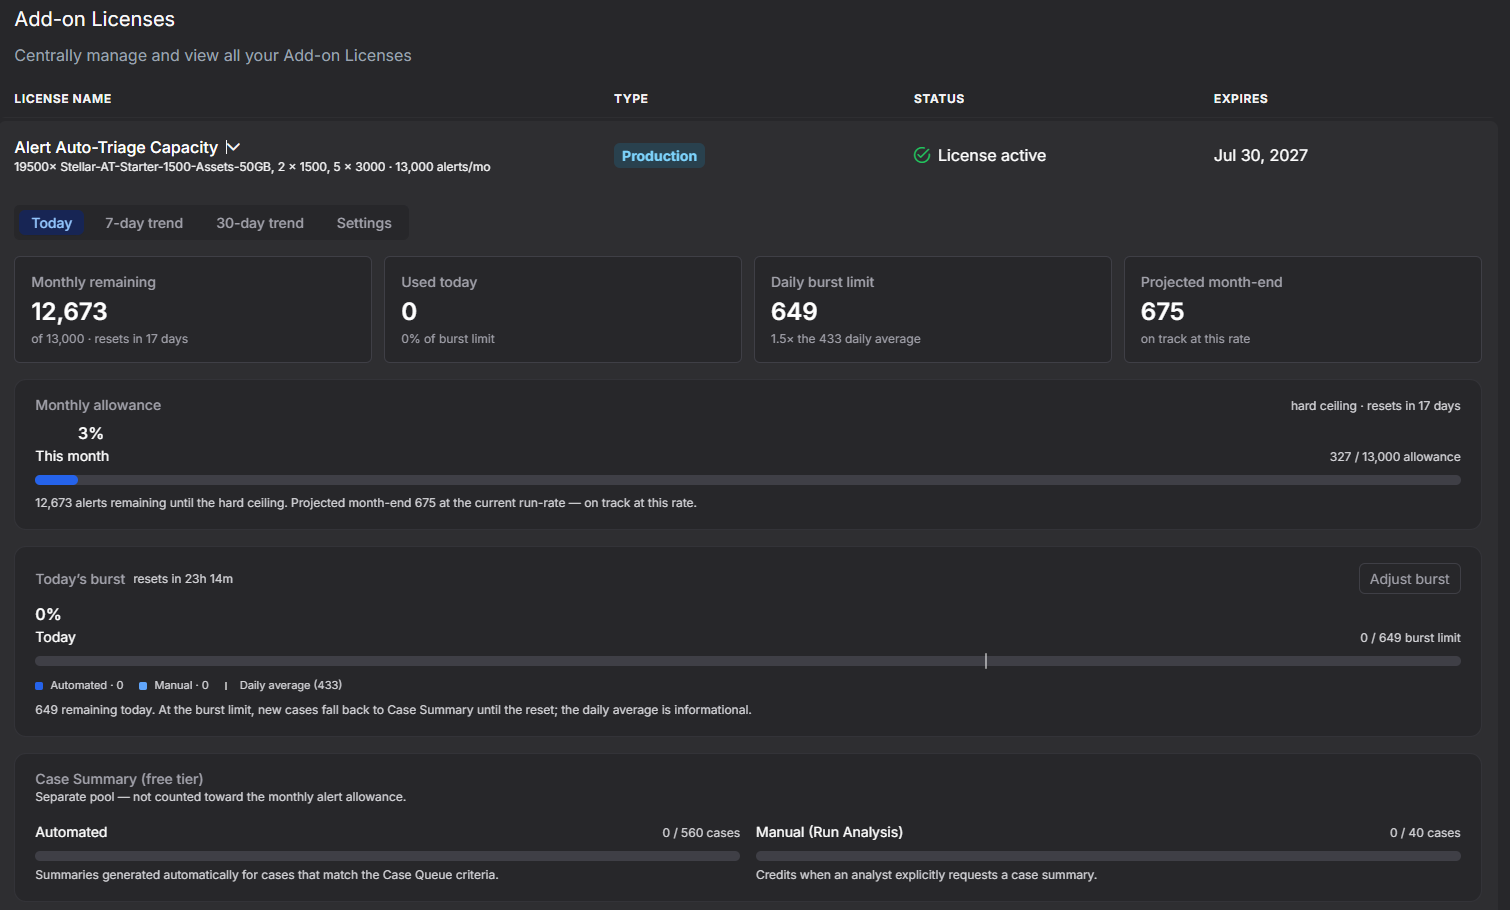Image resolution: width=1510 pixels, height=910 pixels.
Task: Click the green License active check icon
Action: pyautogui.click(x=922, y=155)
